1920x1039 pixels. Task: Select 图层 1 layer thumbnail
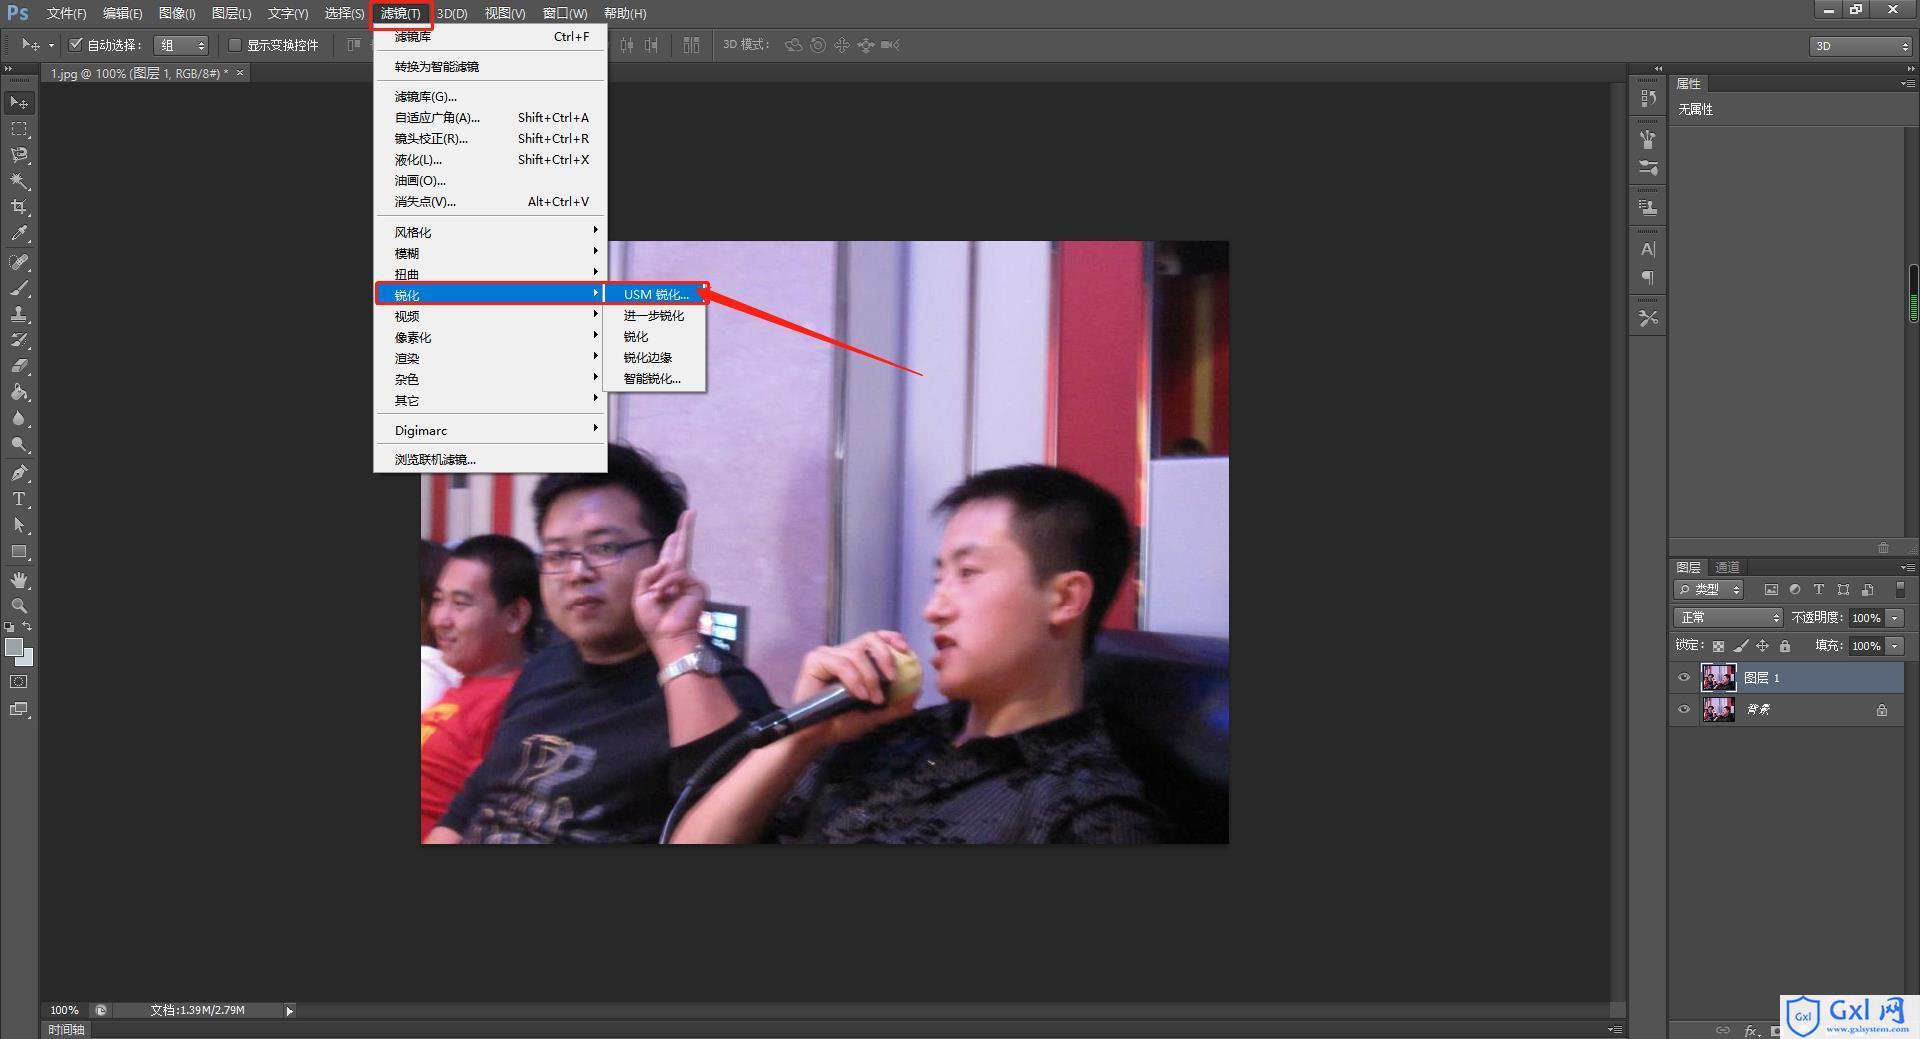(1718, 678)
